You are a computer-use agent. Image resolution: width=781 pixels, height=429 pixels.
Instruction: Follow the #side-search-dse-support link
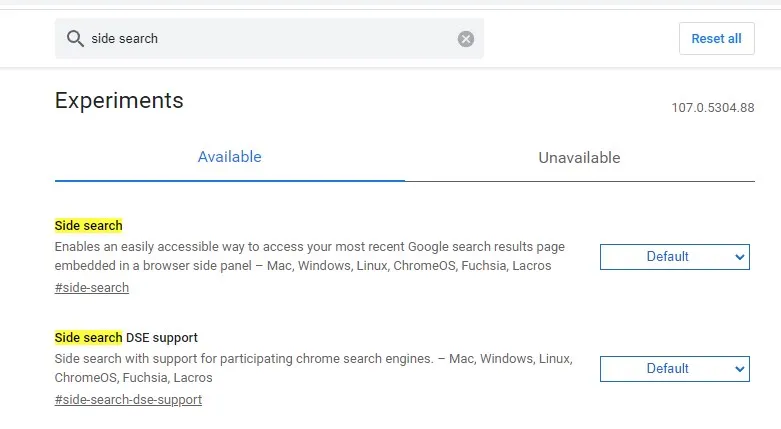pyautogui.click(x=128, y=400)
